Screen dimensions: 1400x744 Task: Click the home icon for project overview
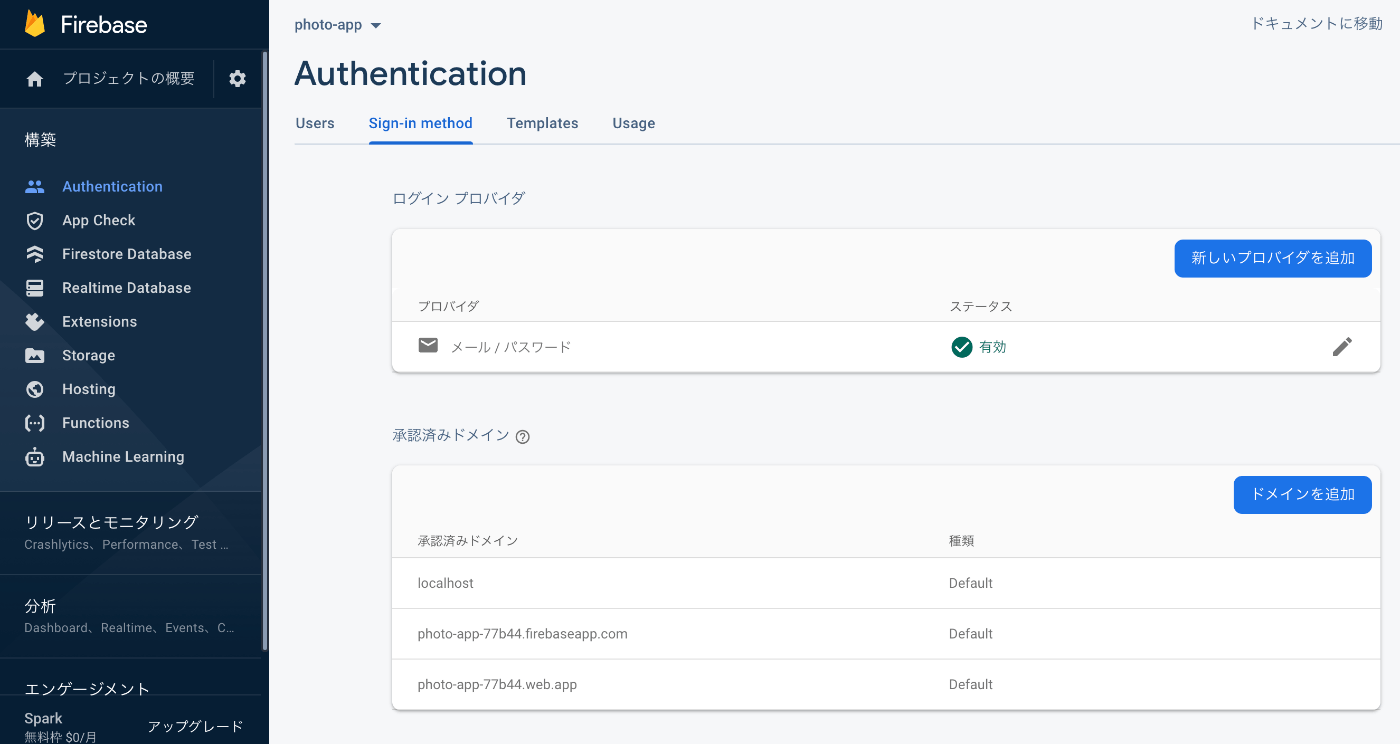[x=35, y=79]
